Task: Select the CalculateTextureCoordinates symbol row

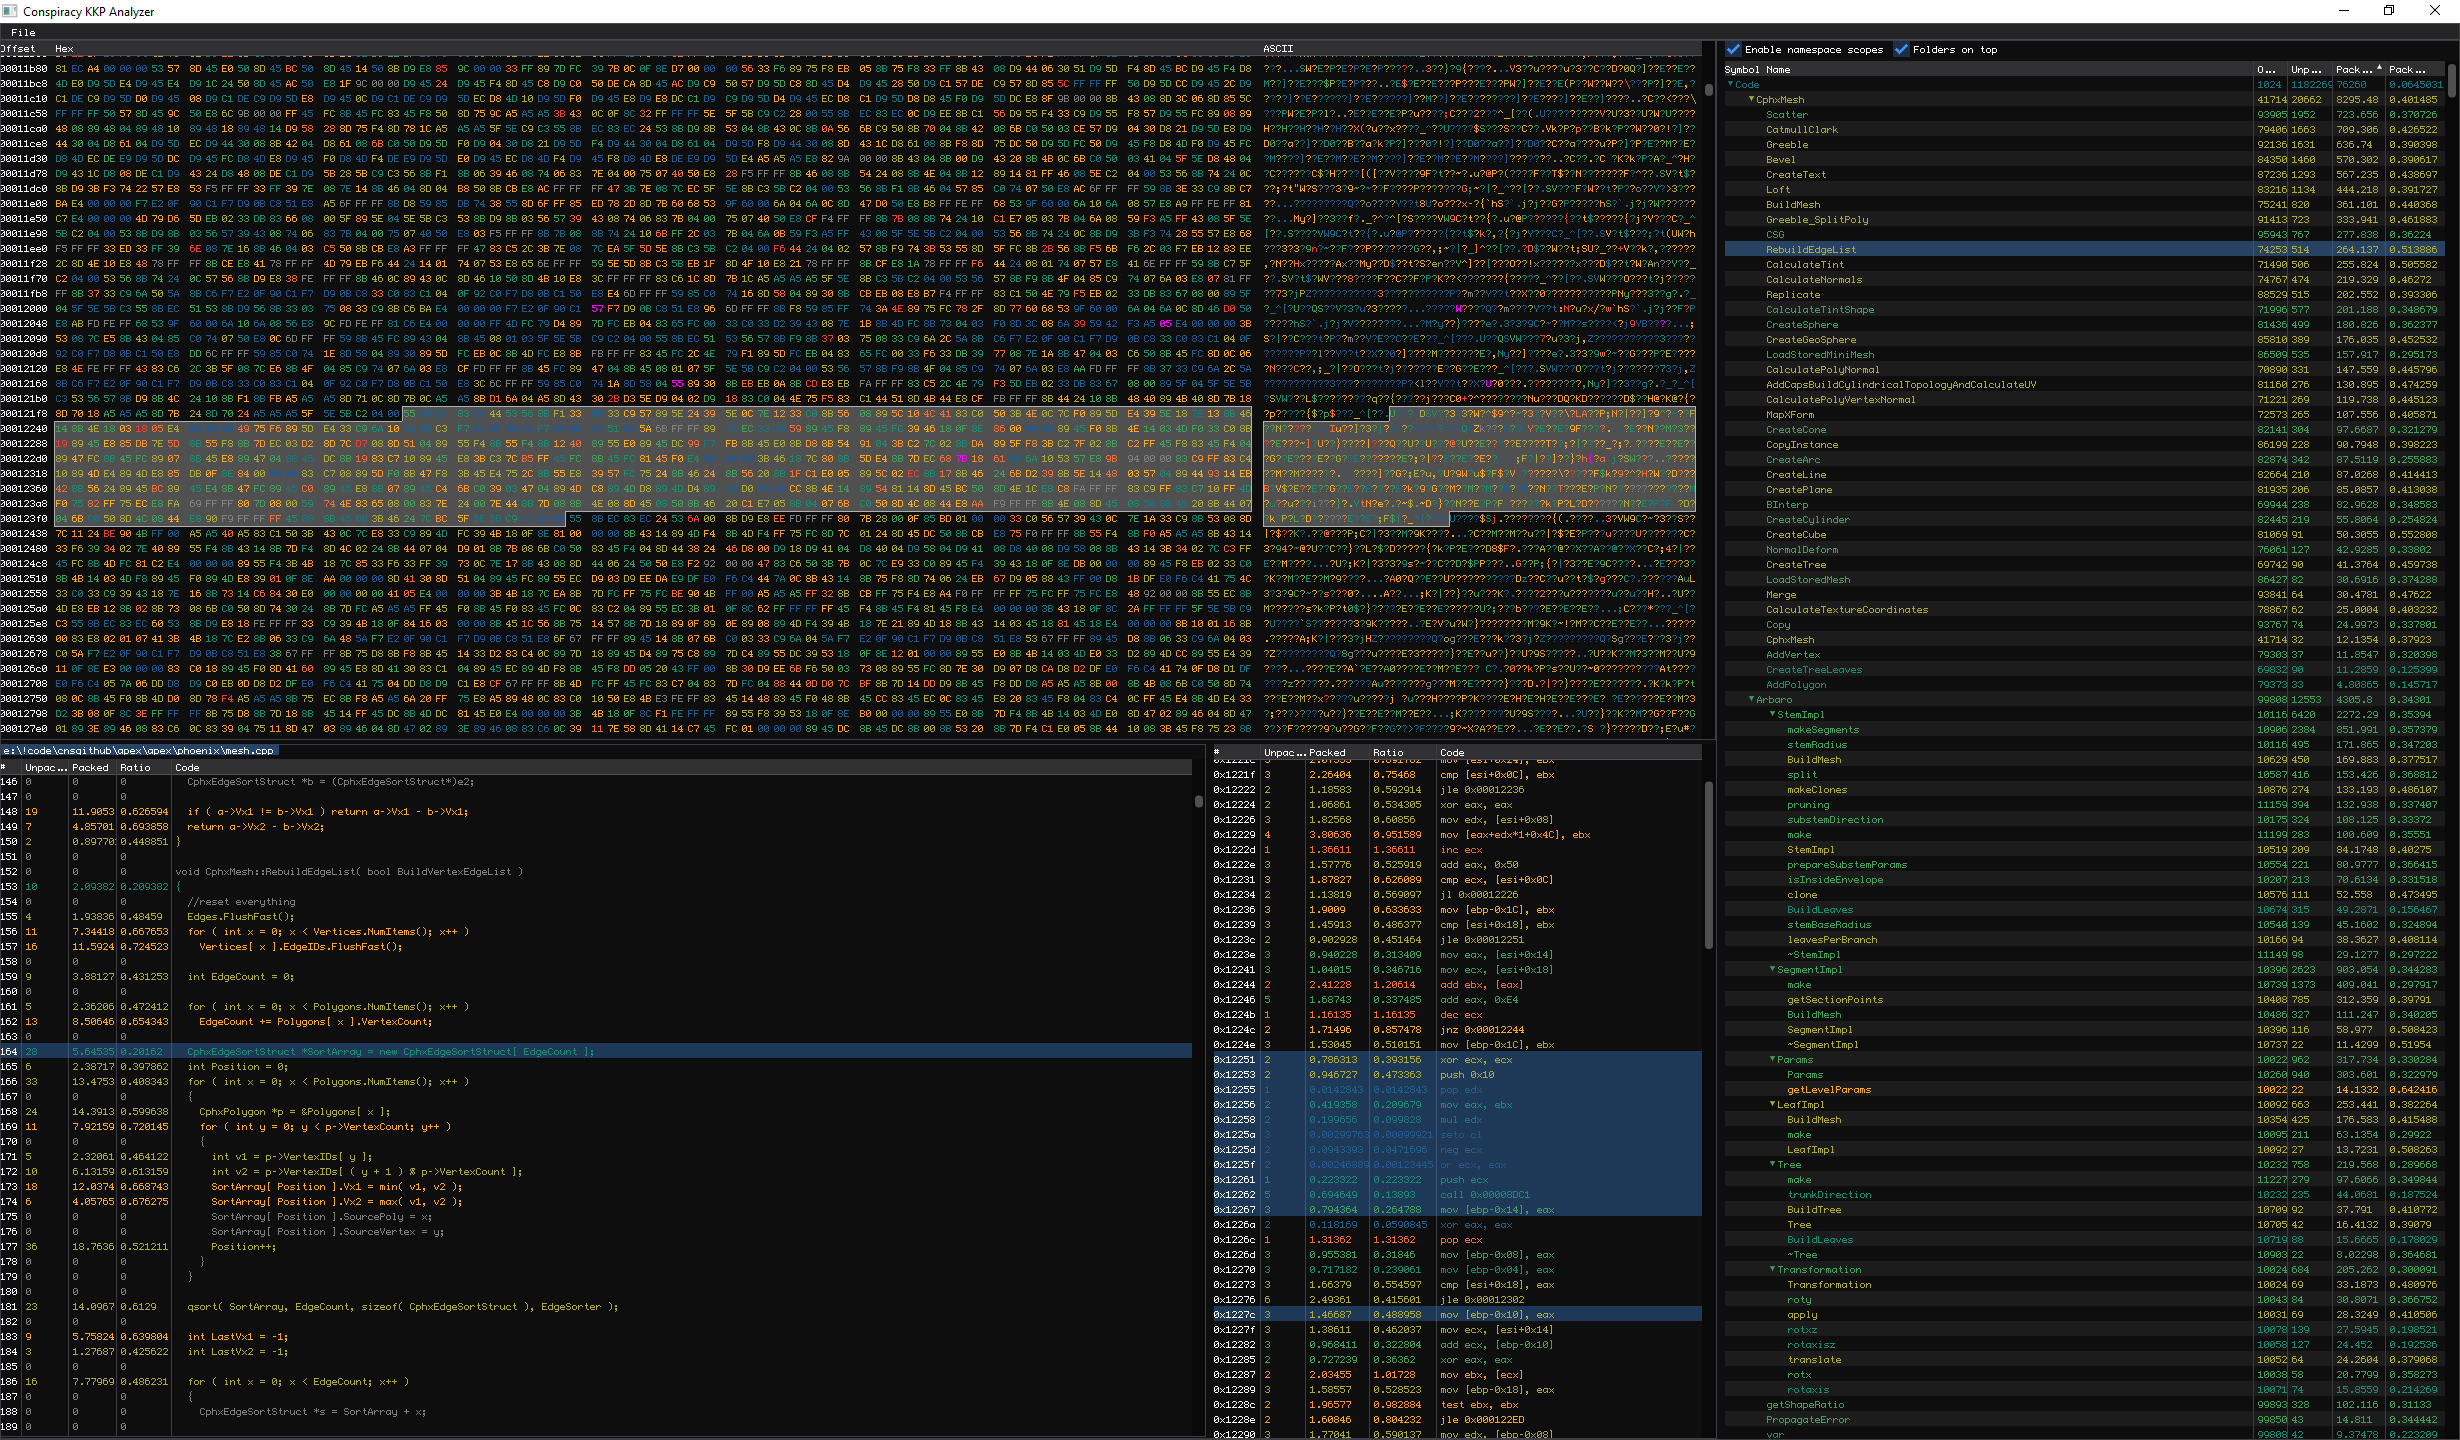Action: coord(2083,609)
